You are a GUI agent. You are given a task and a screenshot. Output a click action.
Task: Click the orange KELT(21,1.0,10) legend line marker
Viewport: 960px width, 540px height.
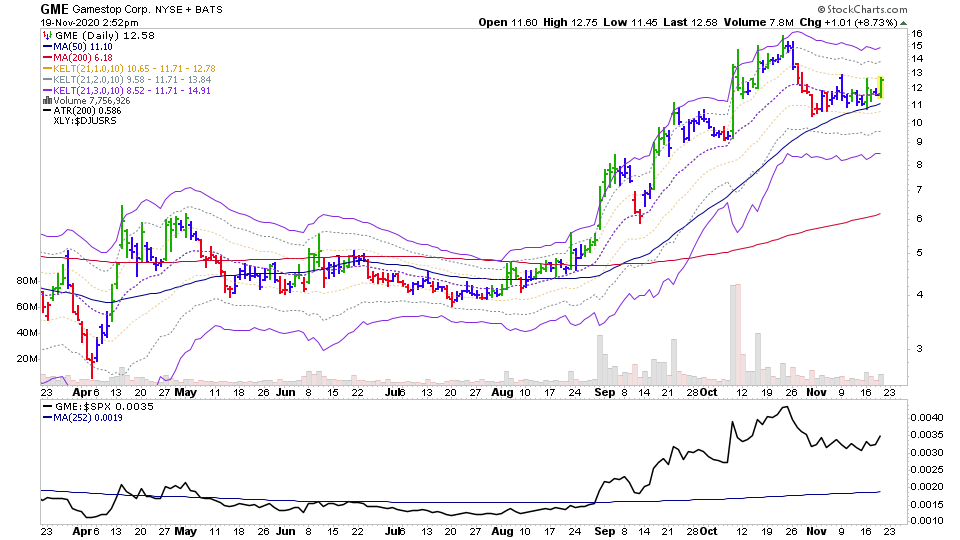point(47,69)
